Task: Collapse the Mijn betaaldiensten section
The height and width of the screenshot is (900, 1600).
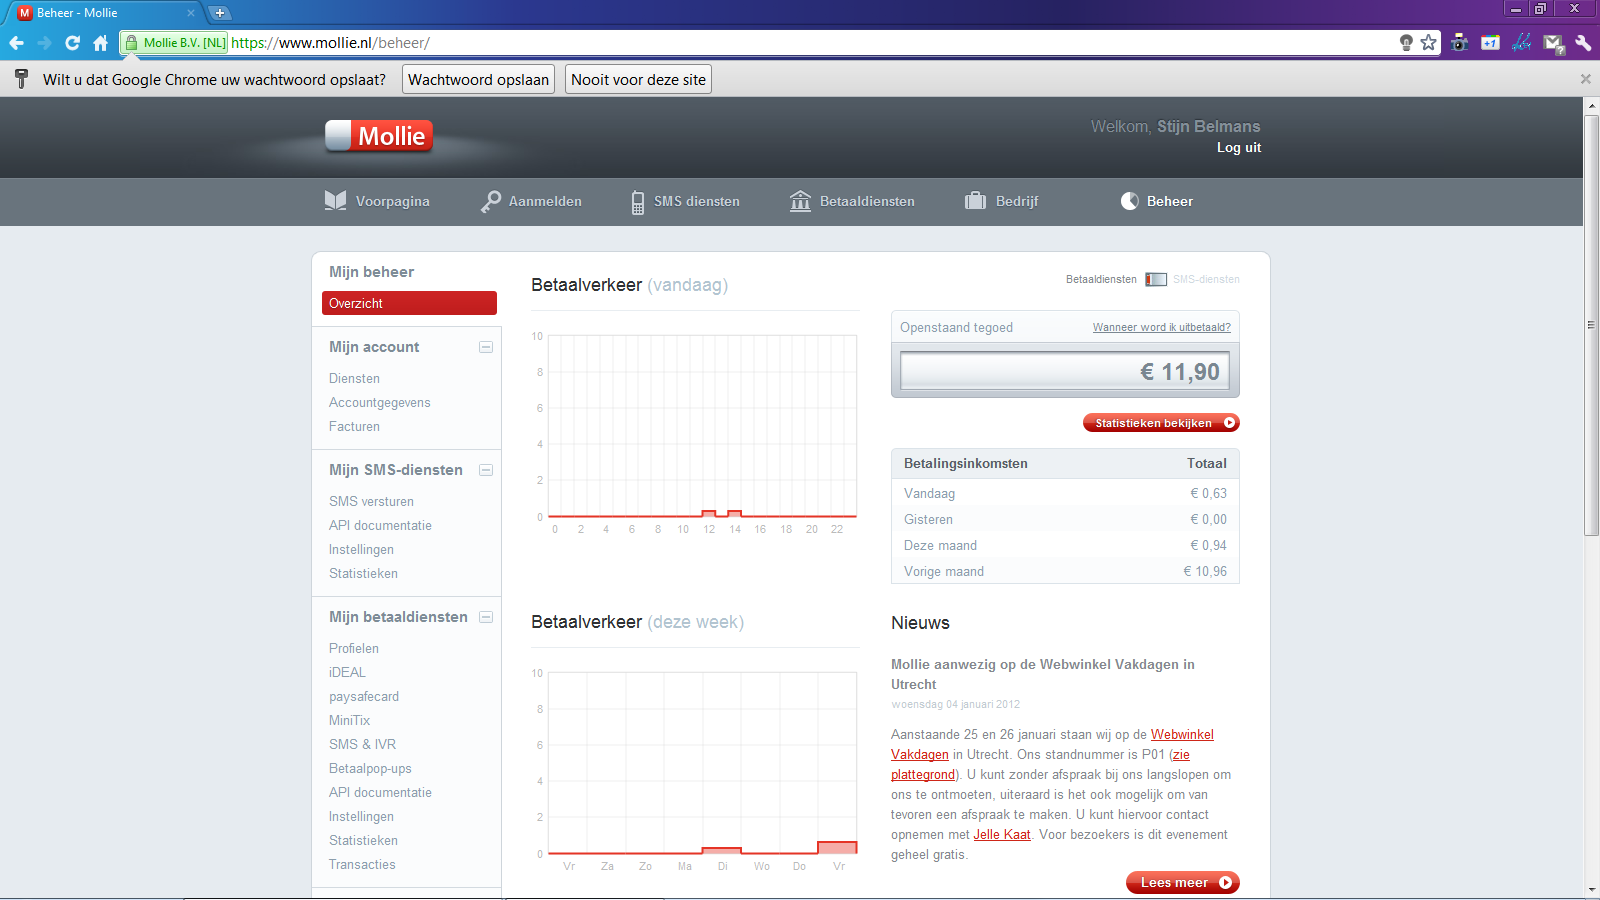Action: tap(486, 617)
